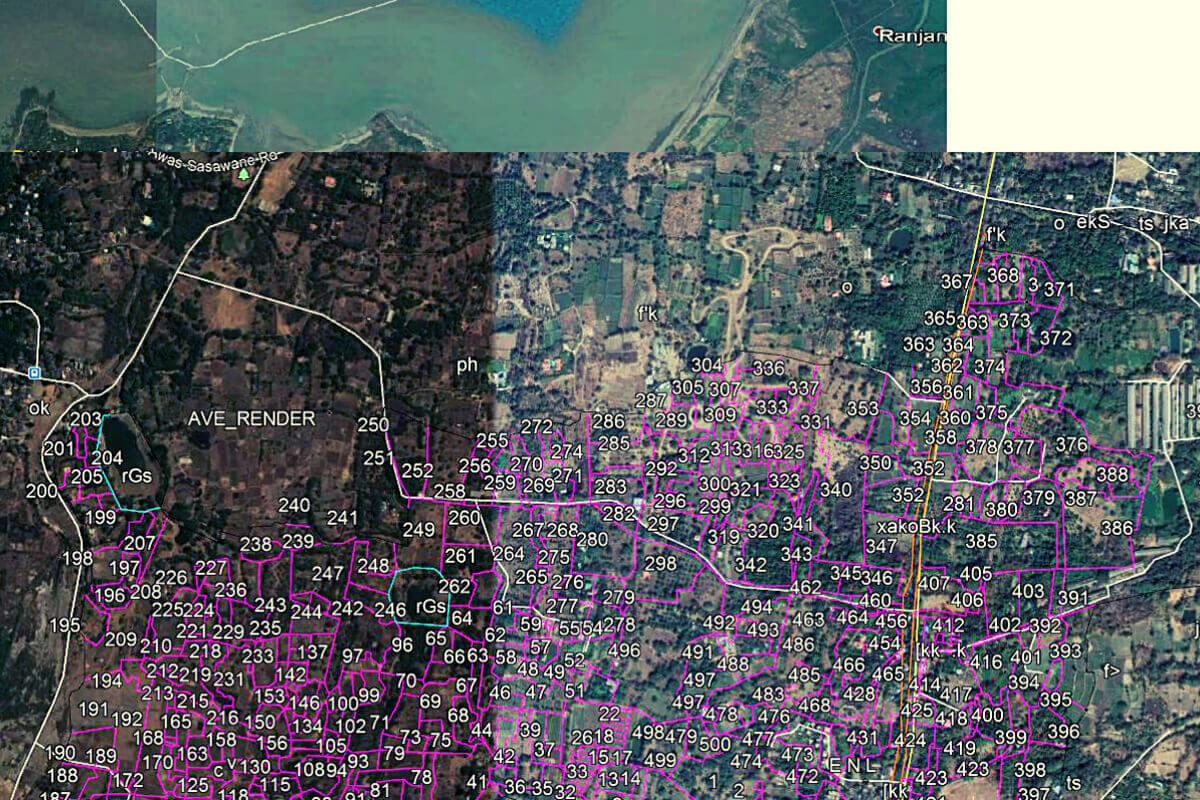Select the red place marker beside Ranjan

point(878,31)
